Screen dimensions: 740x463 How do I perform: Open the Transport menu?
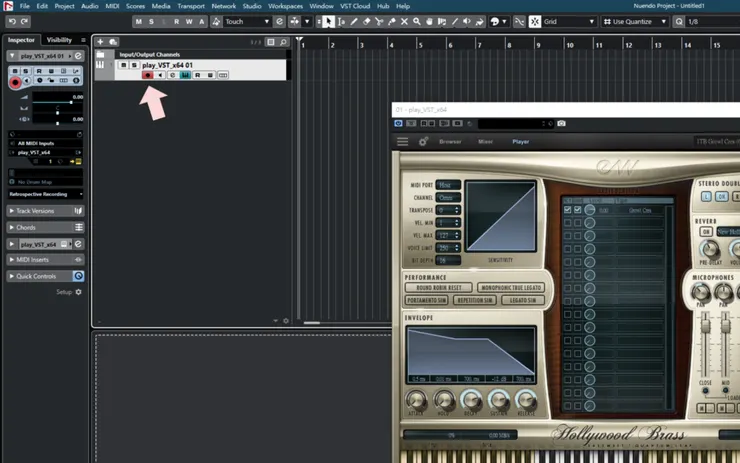coord(190,6)
